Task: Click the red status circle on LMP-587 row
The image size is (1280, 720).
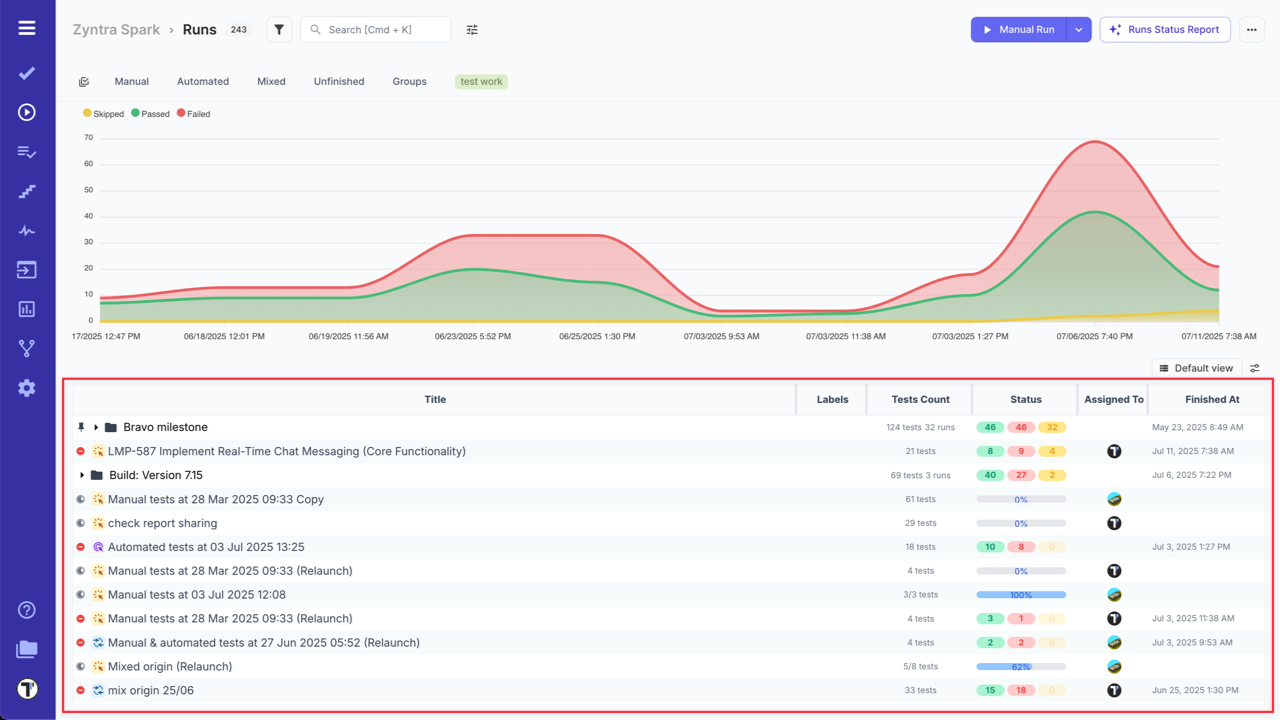Action: pos(81,451)
